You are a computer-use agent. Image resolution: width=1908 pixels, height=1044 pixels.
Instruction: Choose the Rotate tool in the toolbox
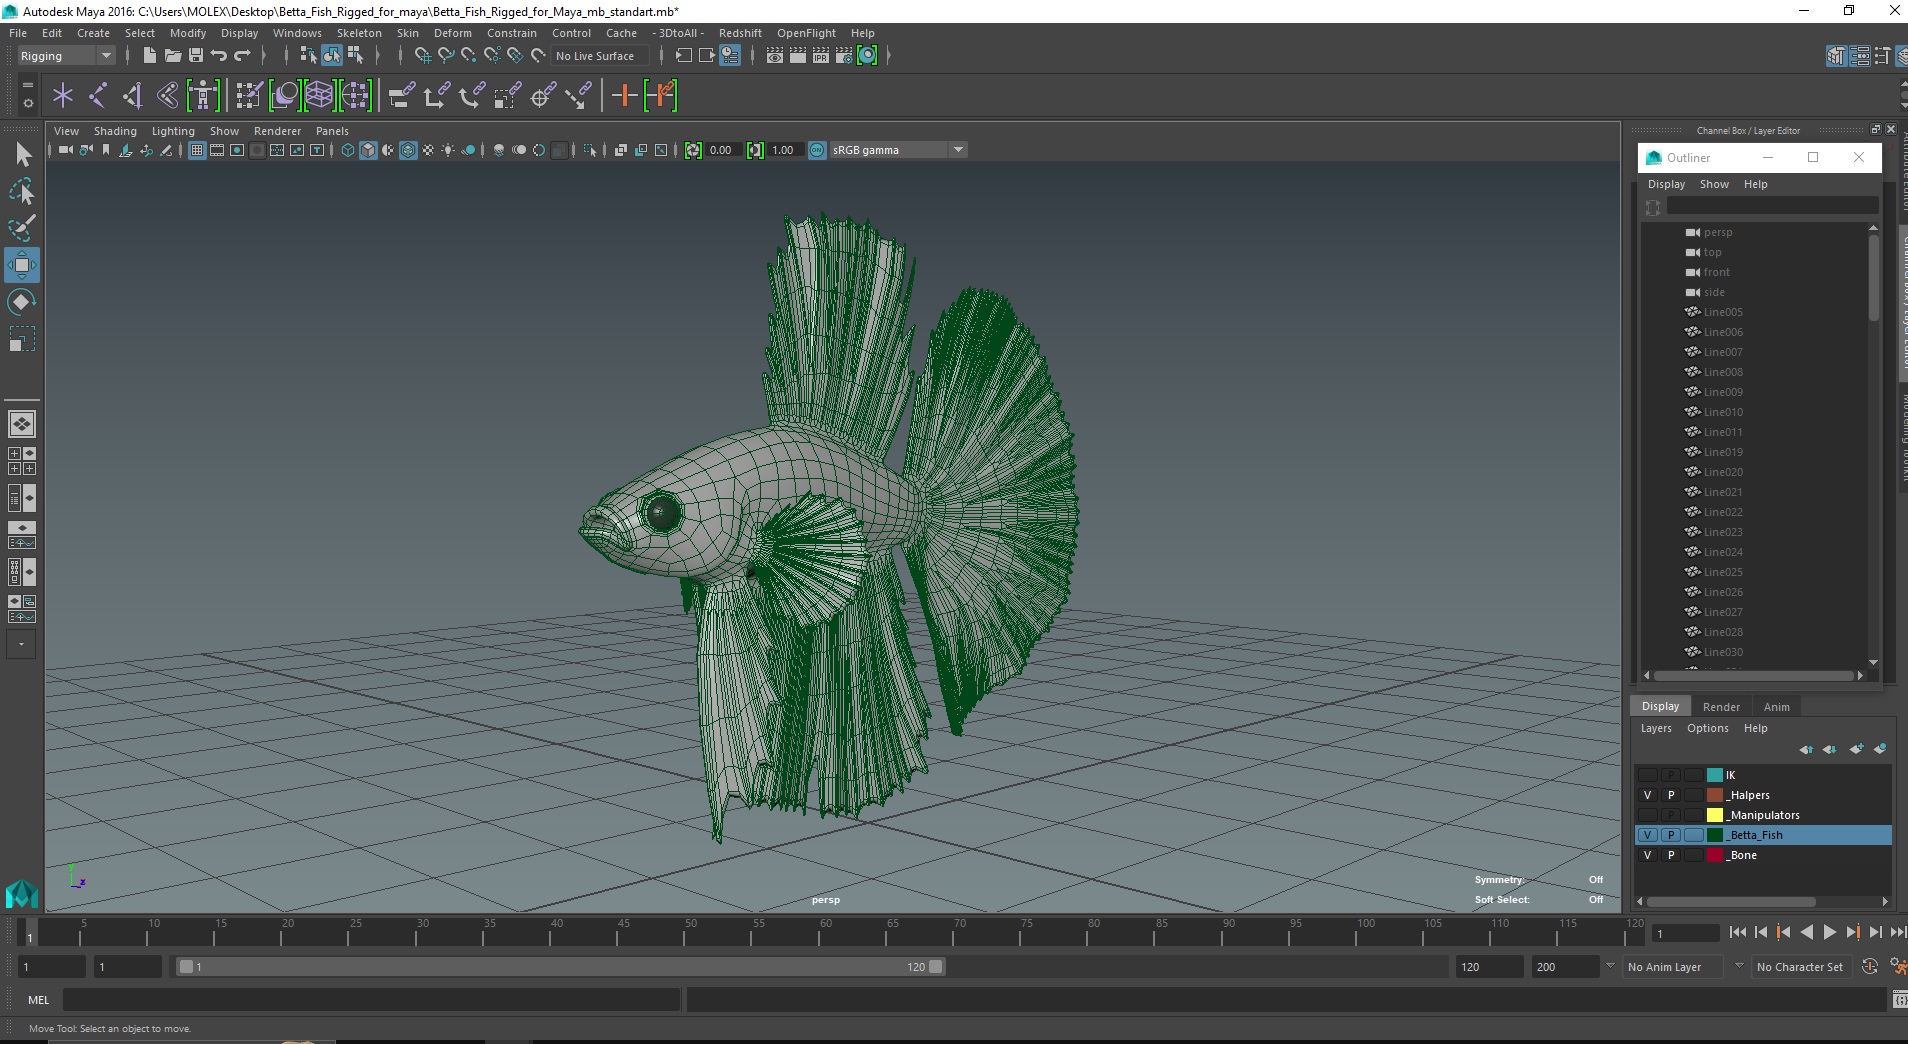(21, 302)
